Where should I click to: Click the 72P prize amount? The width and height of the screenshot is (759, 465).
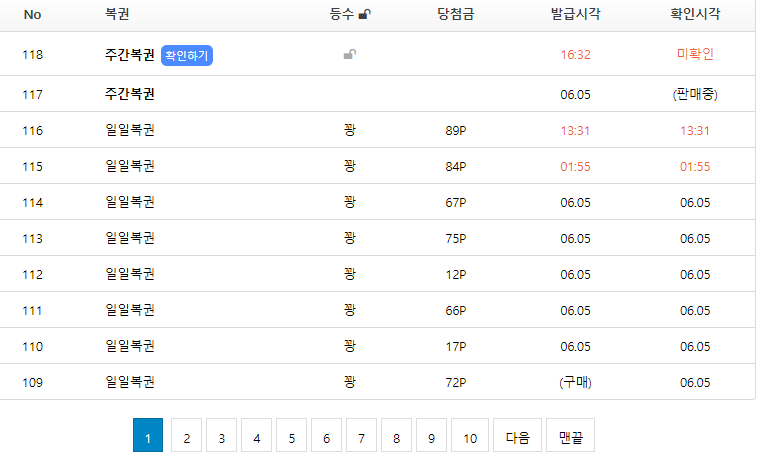(455, 383)
